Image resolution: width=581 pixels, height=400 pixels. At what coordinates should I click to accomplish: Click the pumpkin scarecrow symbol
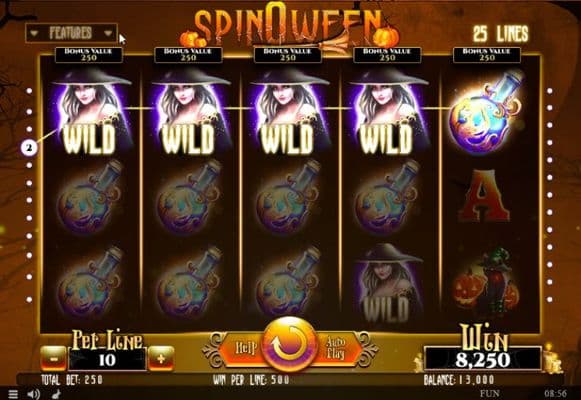click(484, 282)
